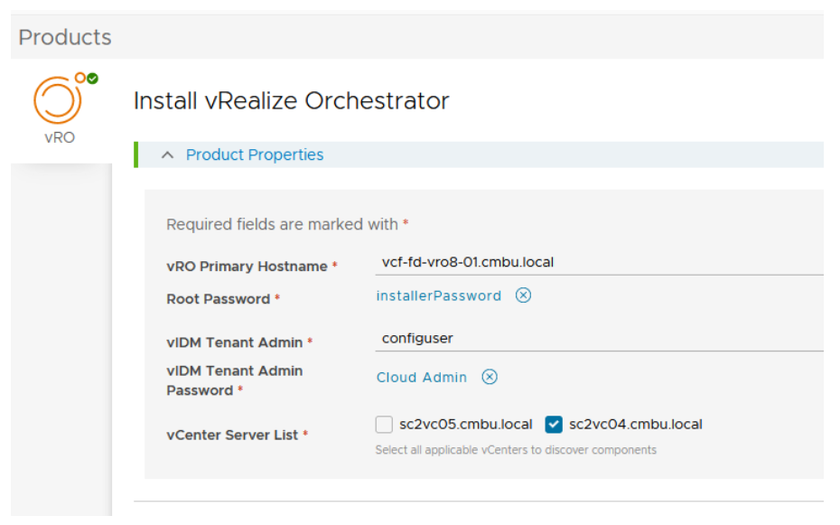Open the Cloud Admin password link
The width and height of the screenshot is (840, 525).
pos(421,377)
